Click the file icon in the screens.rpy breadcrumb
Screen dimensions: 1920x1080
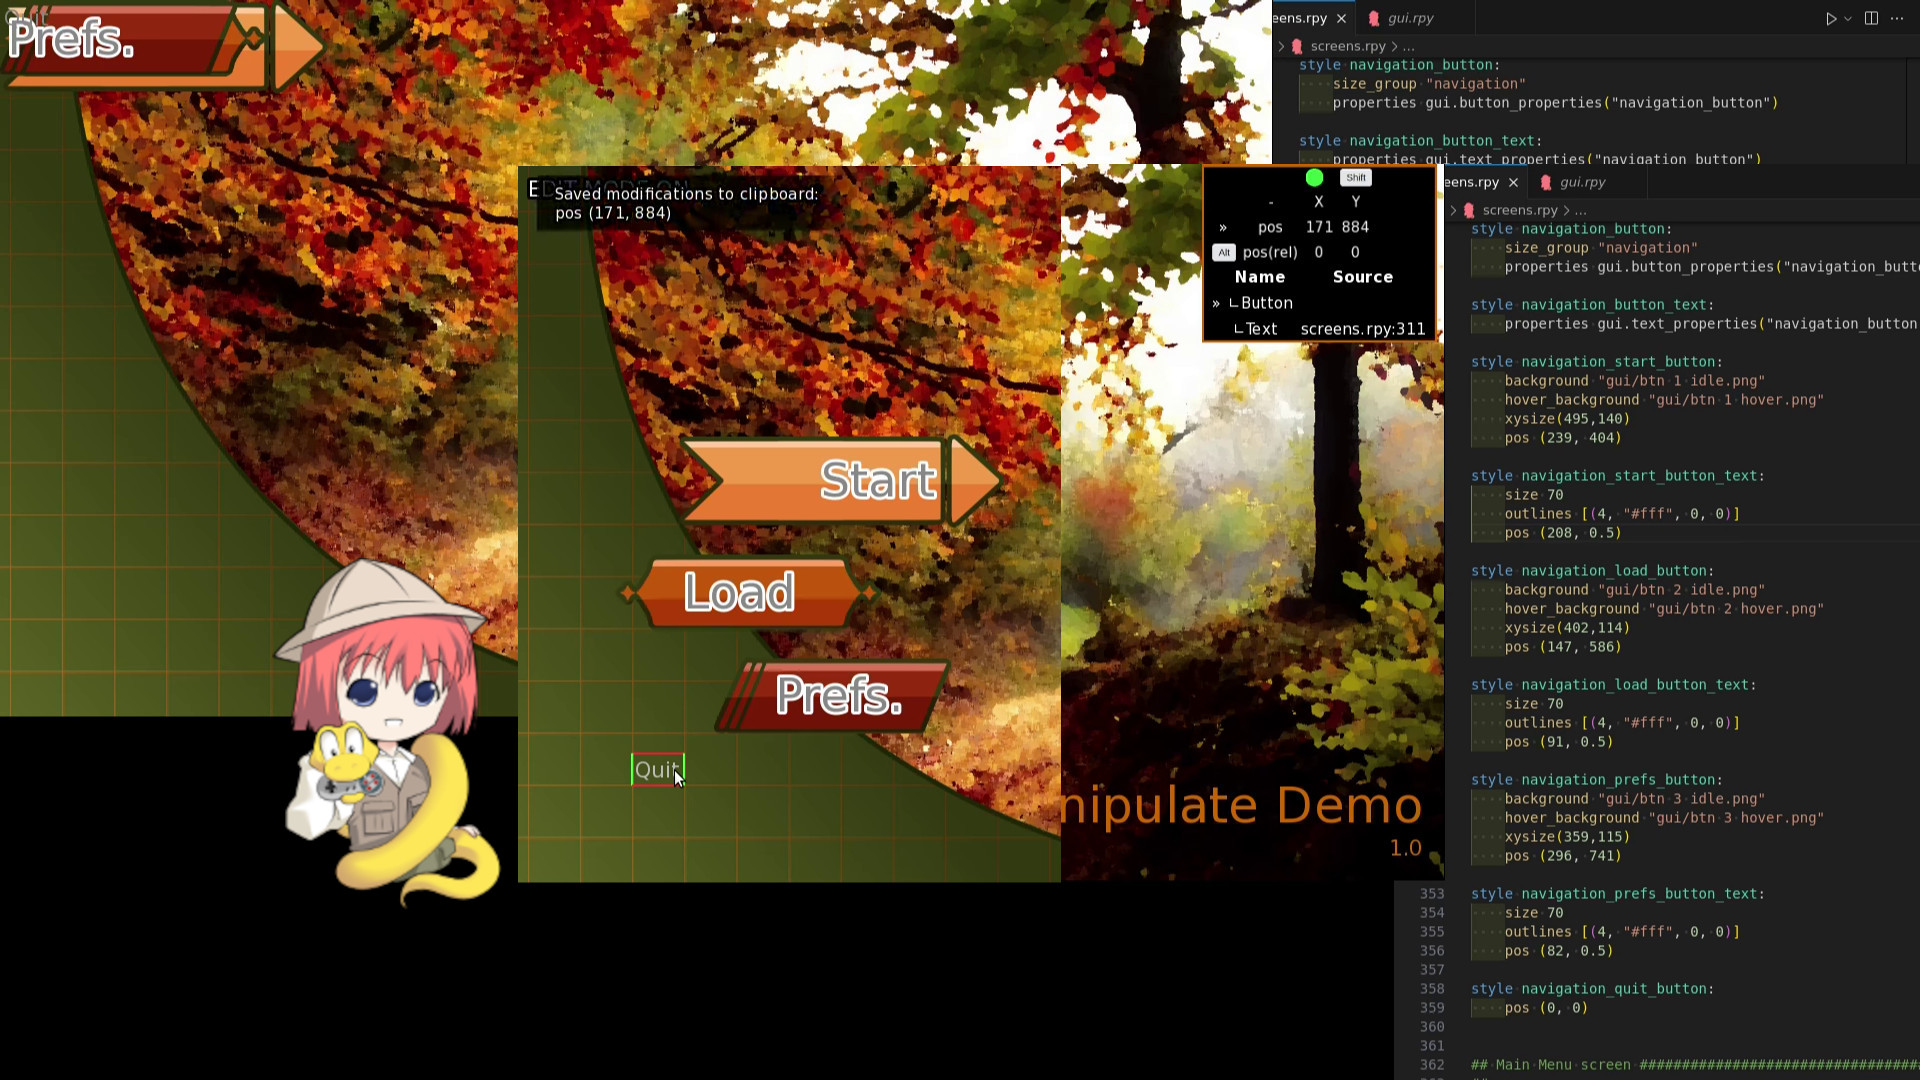pos(1297,46)
